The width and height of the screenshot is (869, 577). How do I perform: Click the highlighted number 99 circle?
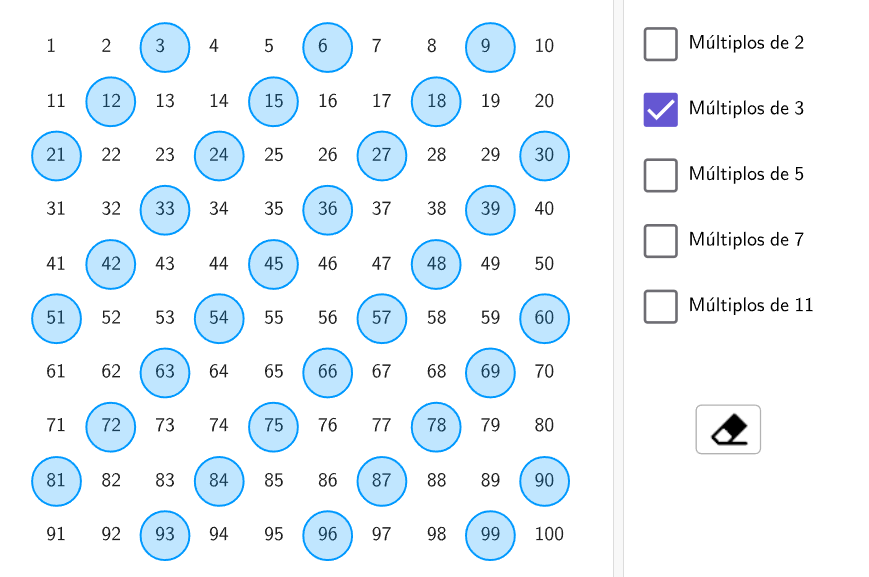click(x=490, y=535)
